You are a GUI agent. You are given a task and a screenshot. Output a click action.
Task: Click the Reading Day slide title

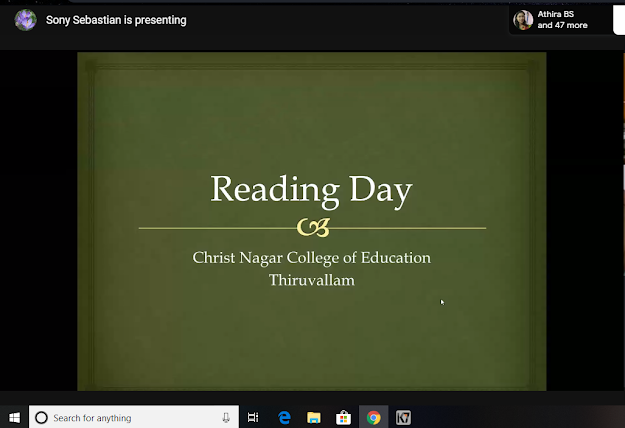(311, 190)
